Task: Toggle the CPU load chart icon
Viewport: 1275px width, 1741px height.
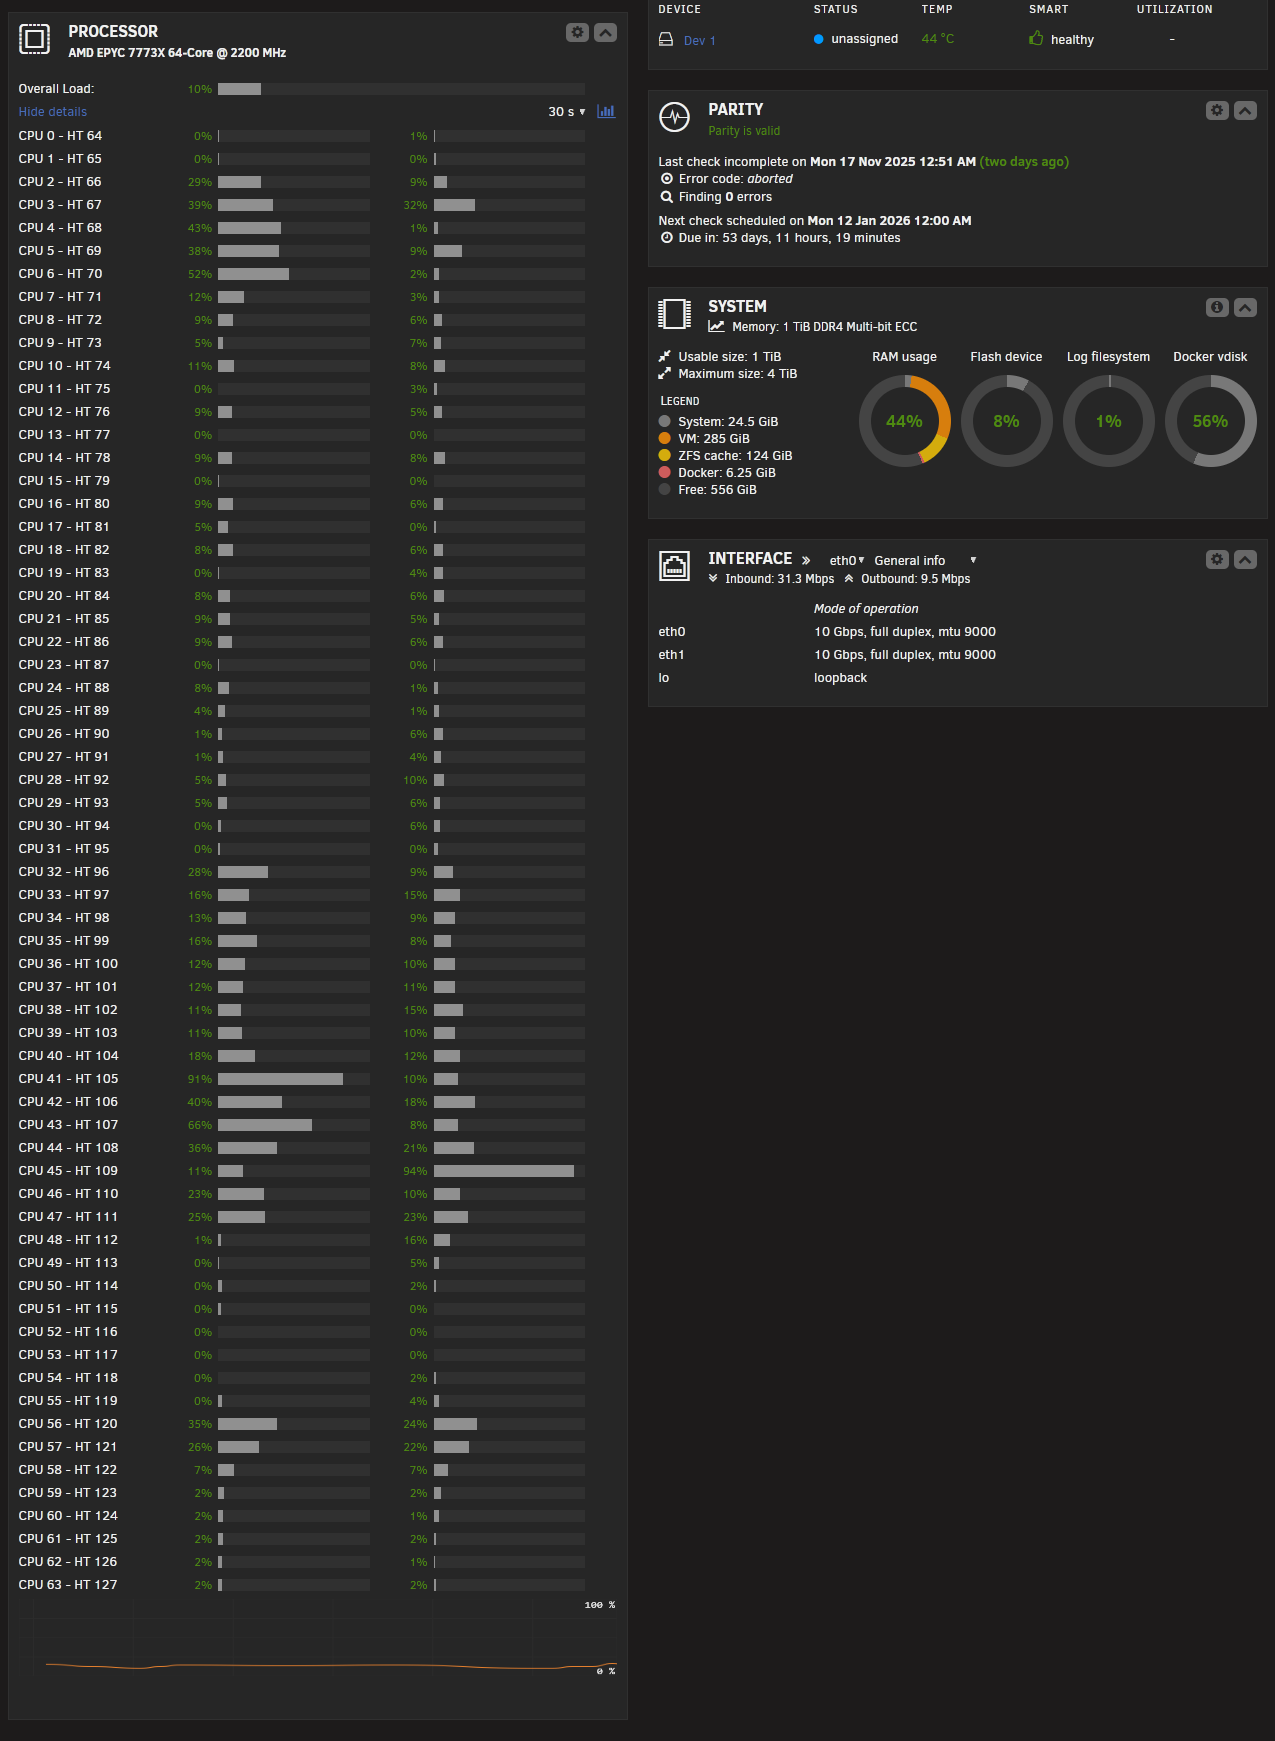Action: 606,111
